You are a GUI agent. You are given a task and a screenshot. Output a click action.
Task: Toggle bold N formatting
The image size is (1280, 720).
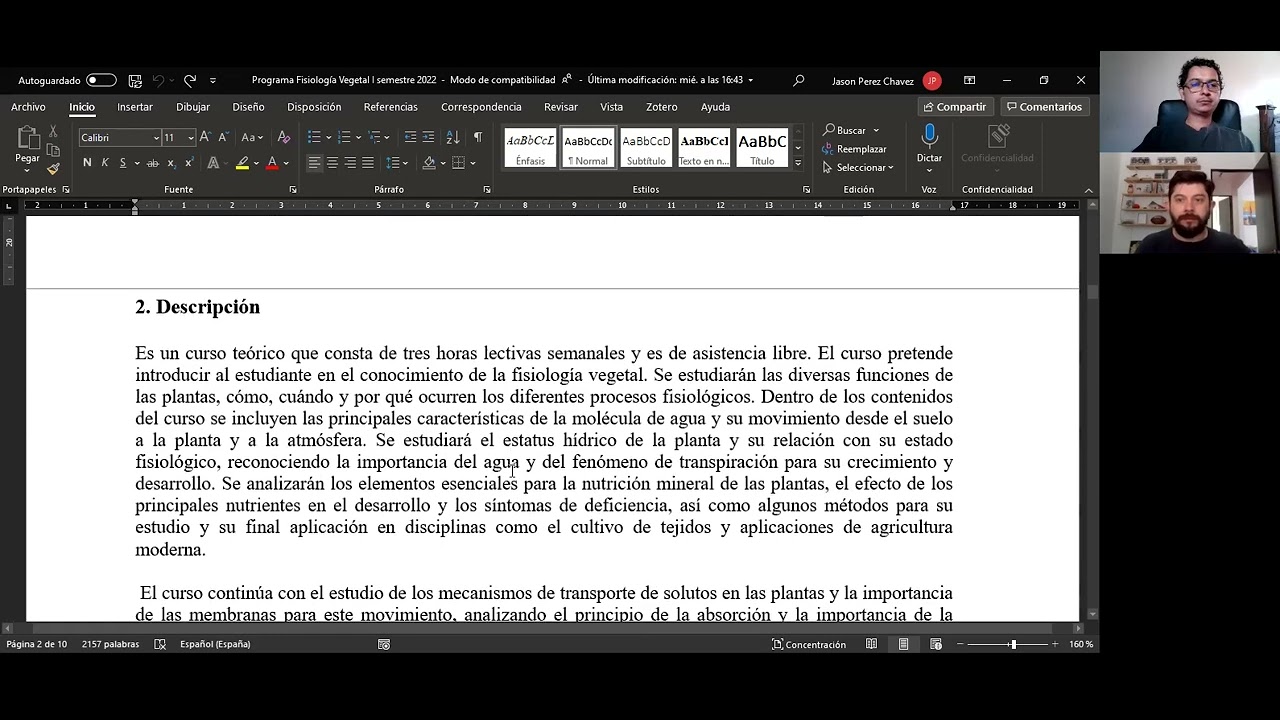pos(87,163)
